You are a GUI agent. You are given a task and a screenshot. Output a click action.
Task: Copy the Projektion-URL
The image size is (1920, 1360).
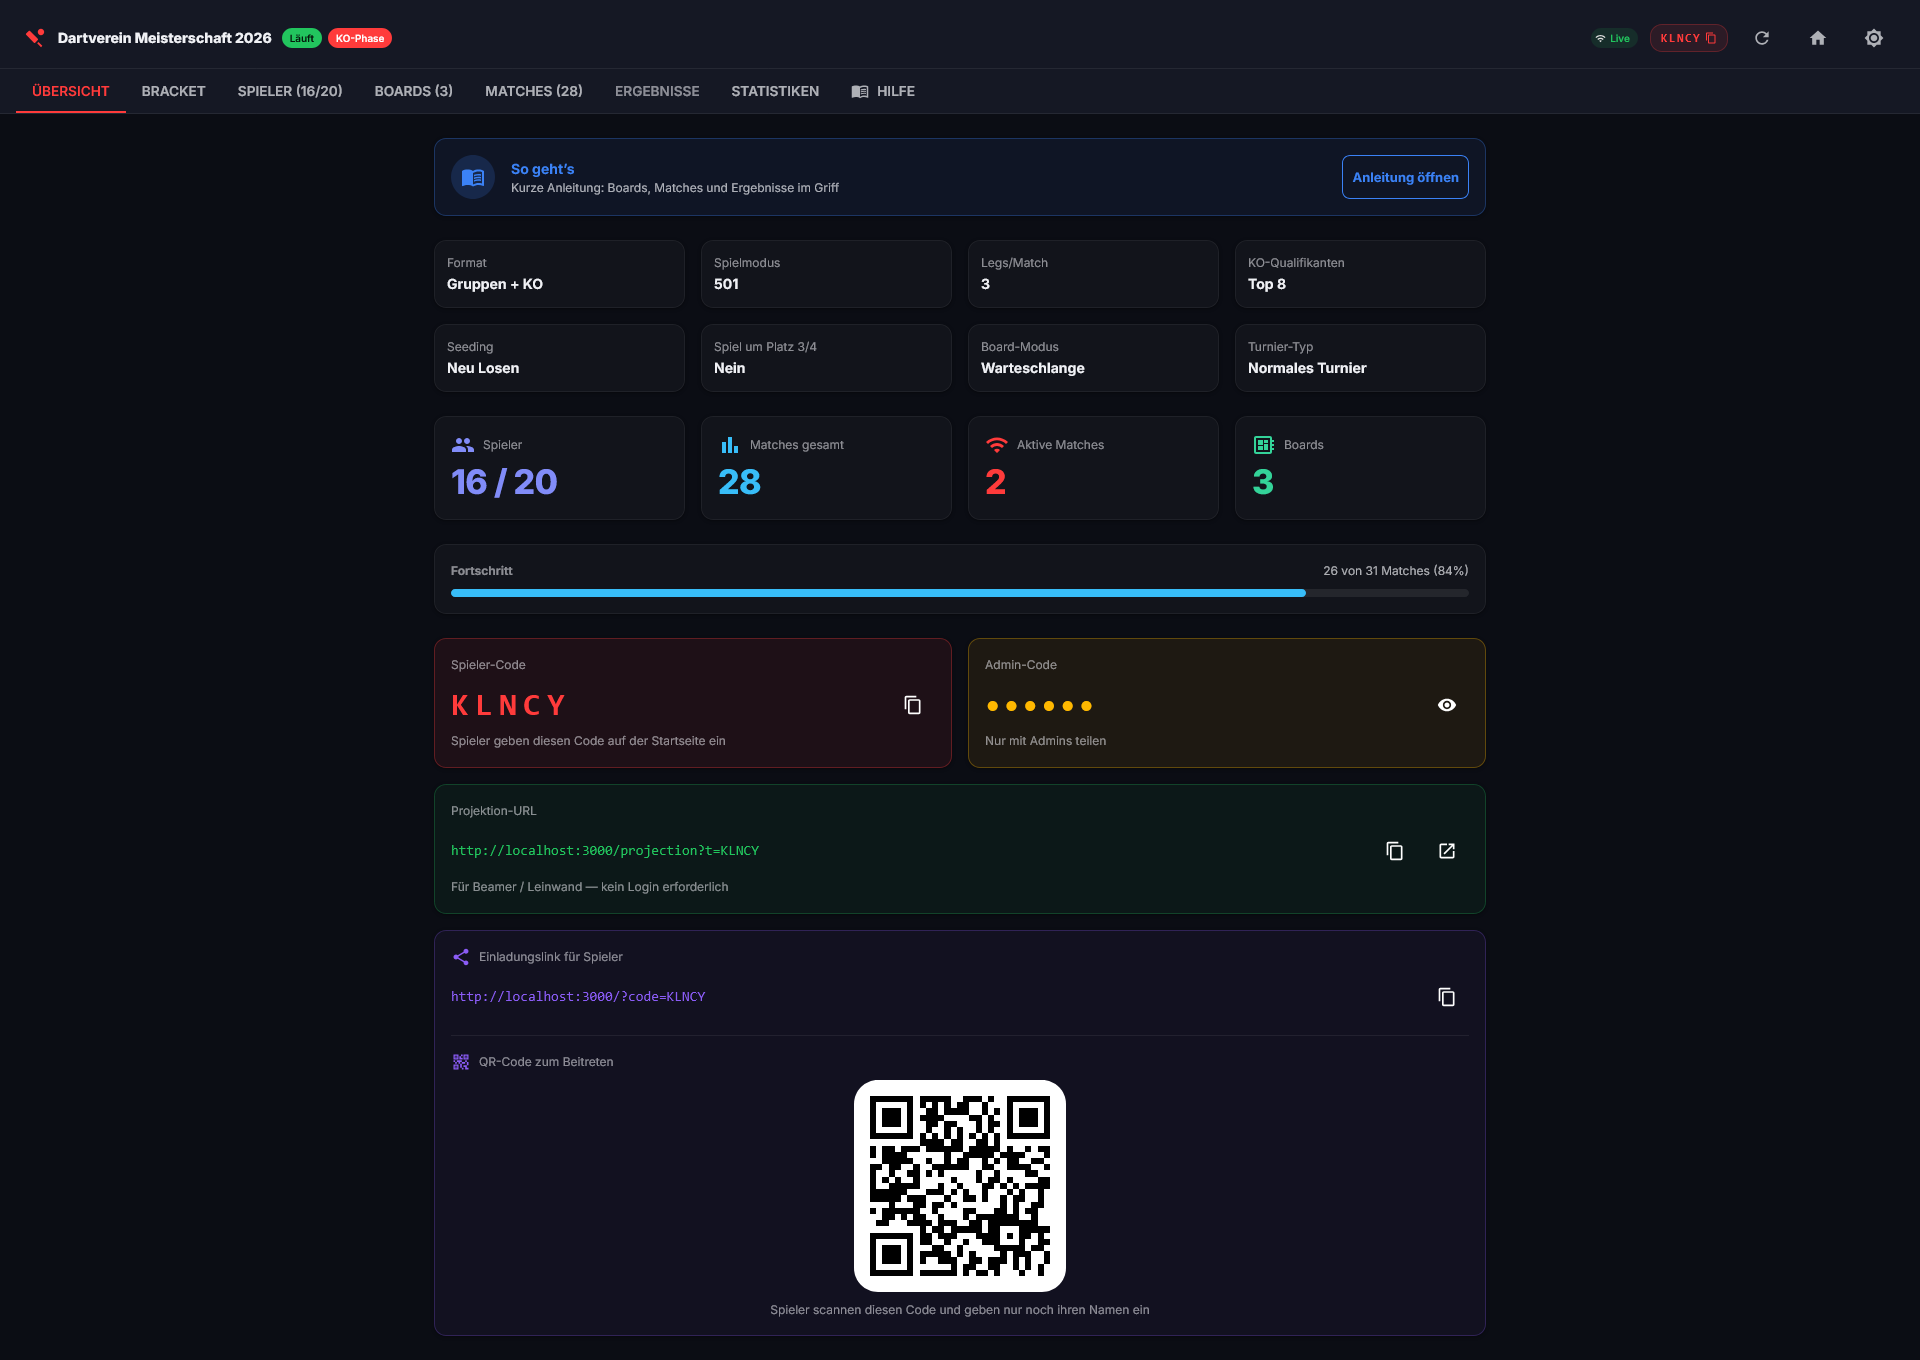pos(1394,851)
